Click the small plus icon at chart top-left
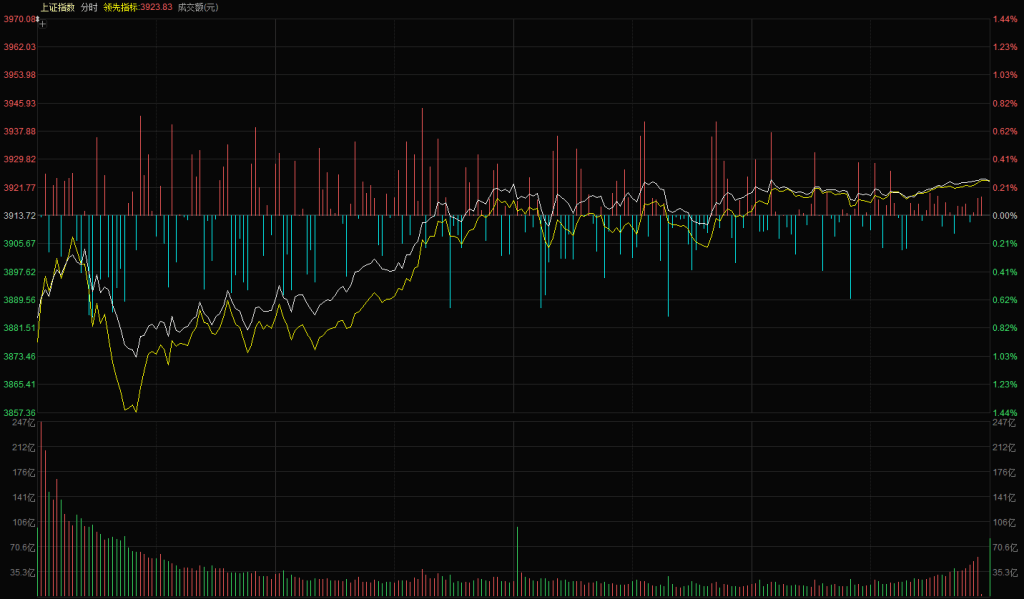This screenshot has height=599, width=1024. tap(43, 23)
